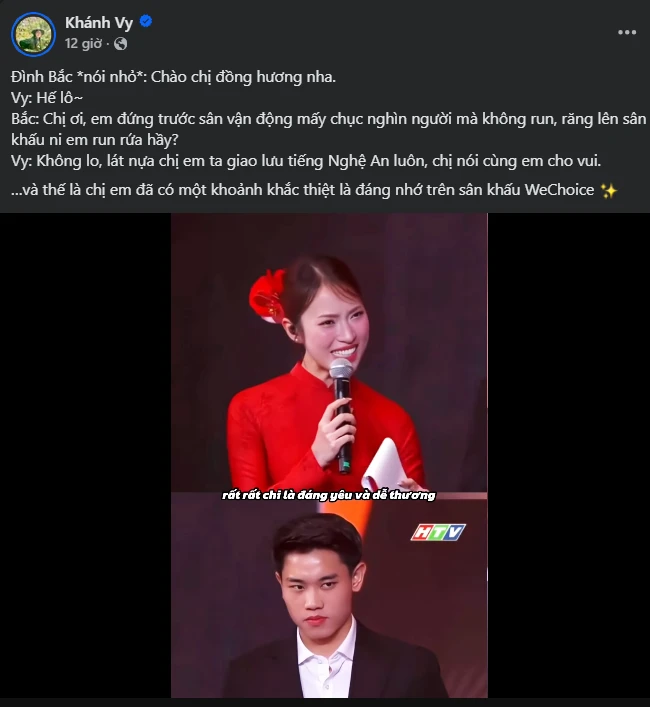Click the globe public-audience icon
This screenshot has width=650, height=707.
click(120, 44)
